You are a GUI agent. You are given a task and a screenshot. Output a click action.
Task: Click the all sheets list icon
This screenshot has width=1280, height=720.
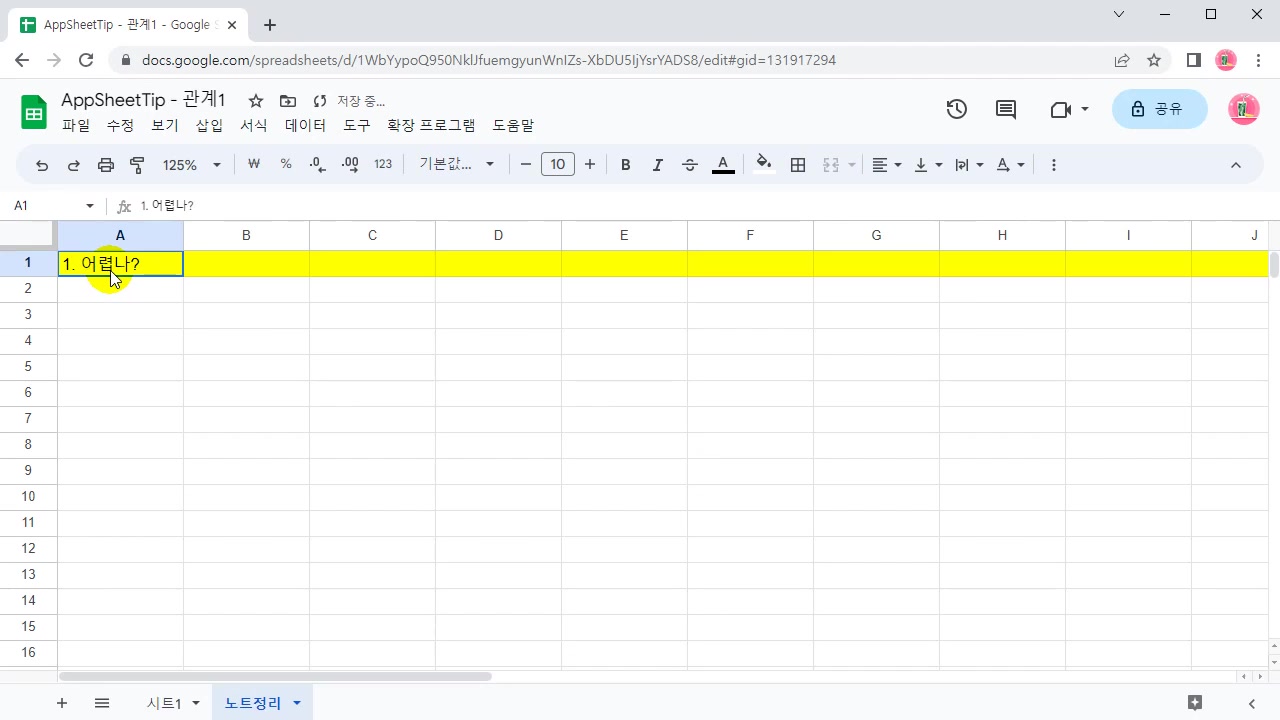pos(102,703)
